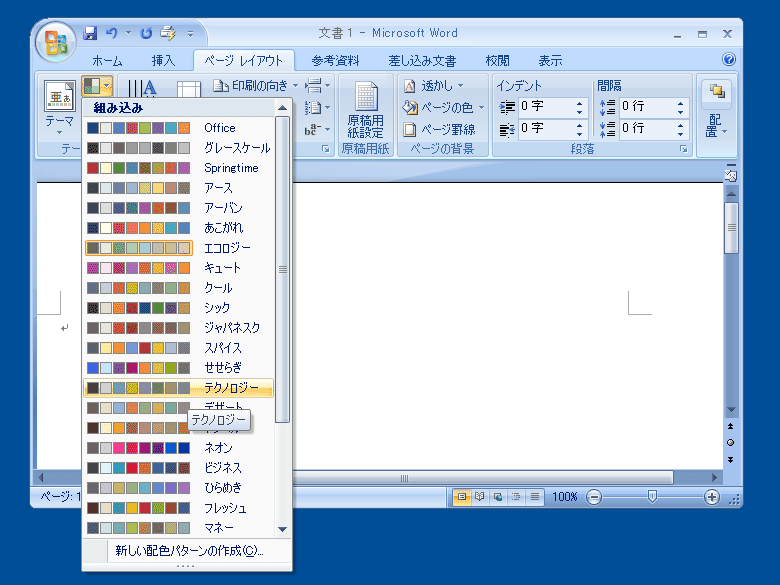Select the ネオン color scheme
This screenshot has height=585, width=780.
click(179, 448)
